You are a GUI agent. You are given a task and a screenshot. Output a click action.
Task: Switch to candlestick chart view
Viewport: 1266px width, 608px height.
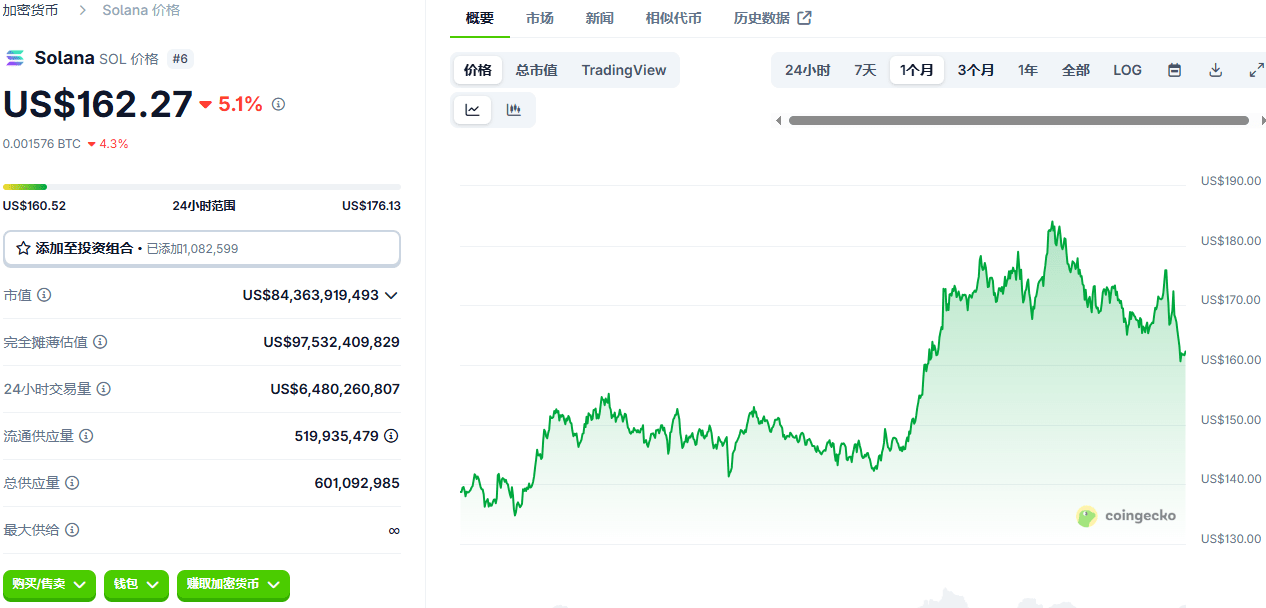(514, 110)
